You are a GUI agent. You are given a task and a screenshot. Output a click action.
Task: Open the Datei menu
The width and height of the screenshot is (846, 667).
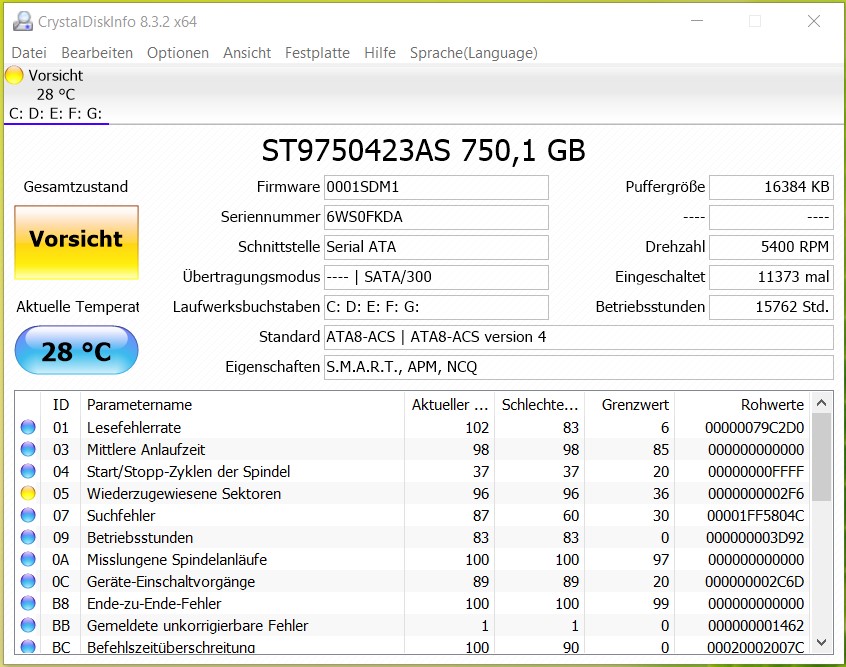[x=29, y=53]
